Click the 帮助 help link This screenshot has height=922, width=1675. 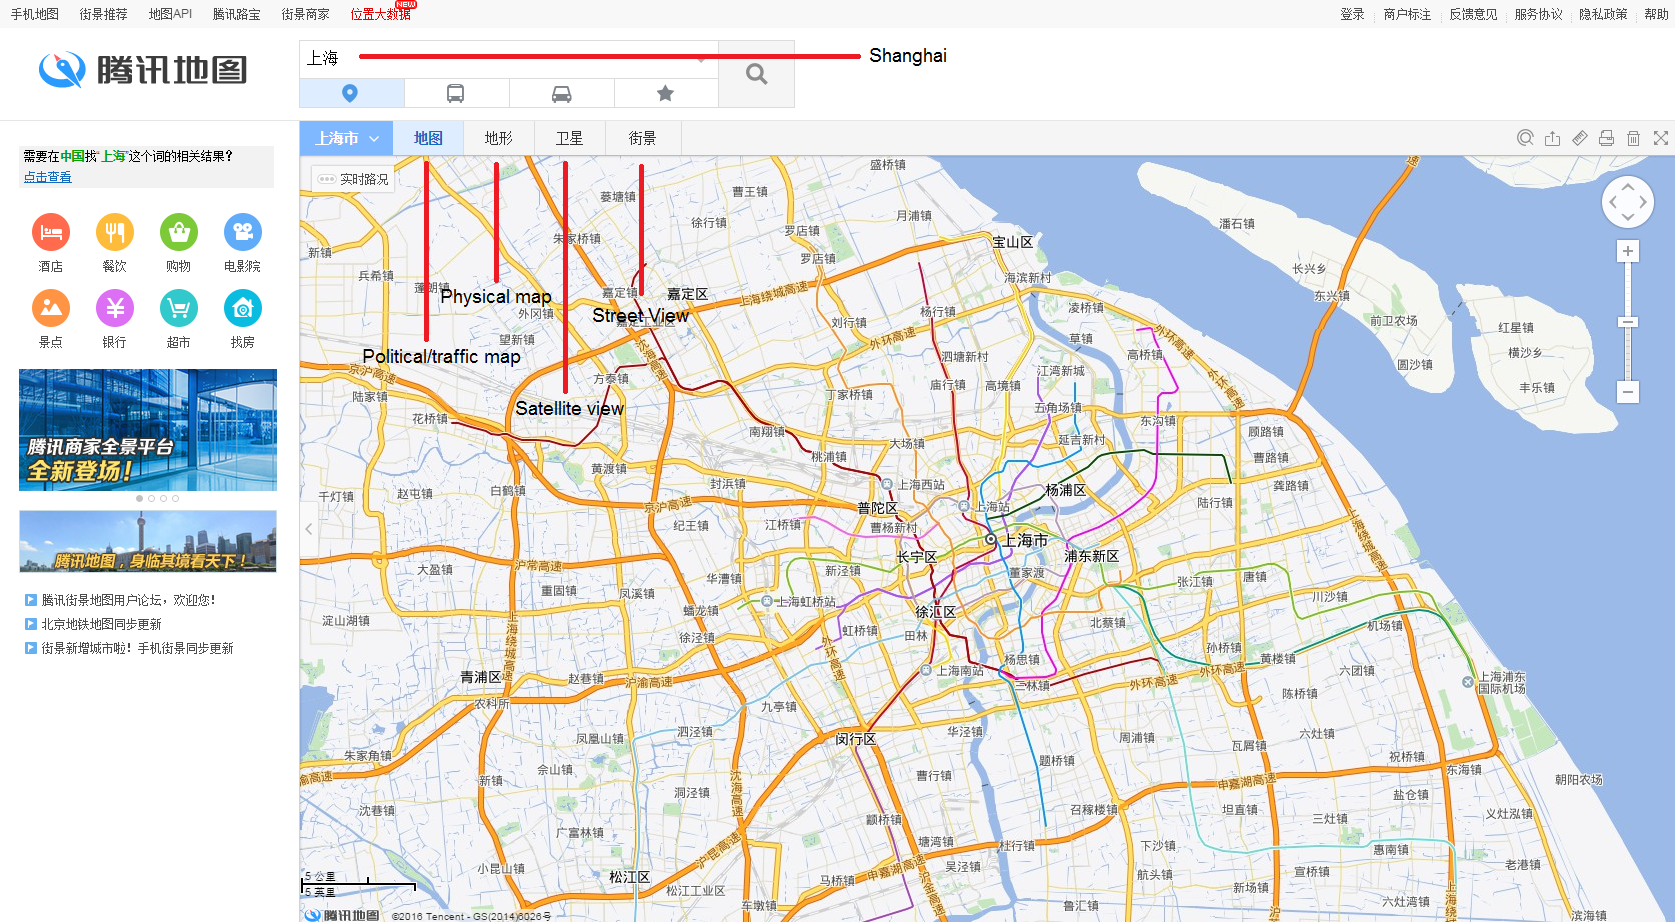tap(1656, 14)
